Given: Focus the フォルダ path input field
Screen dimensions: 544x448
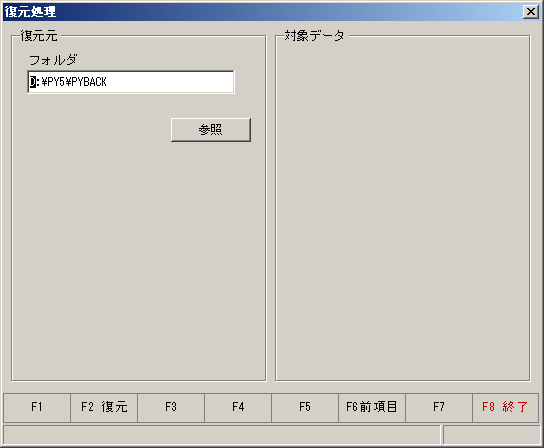Looking at the screenshot, I should click(131, 82).
